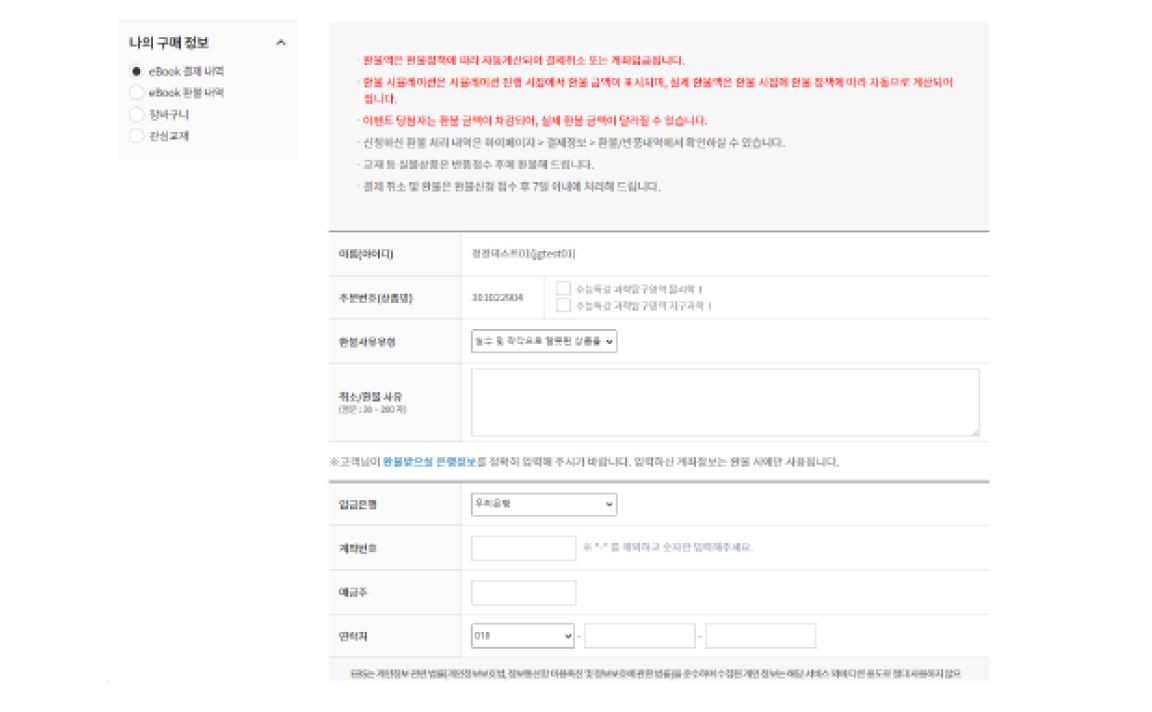The width and height of the screenshot is (1152, 712).
Task: Select the eBook 결제 내역 radio option
Action: (x=136, y=71)
